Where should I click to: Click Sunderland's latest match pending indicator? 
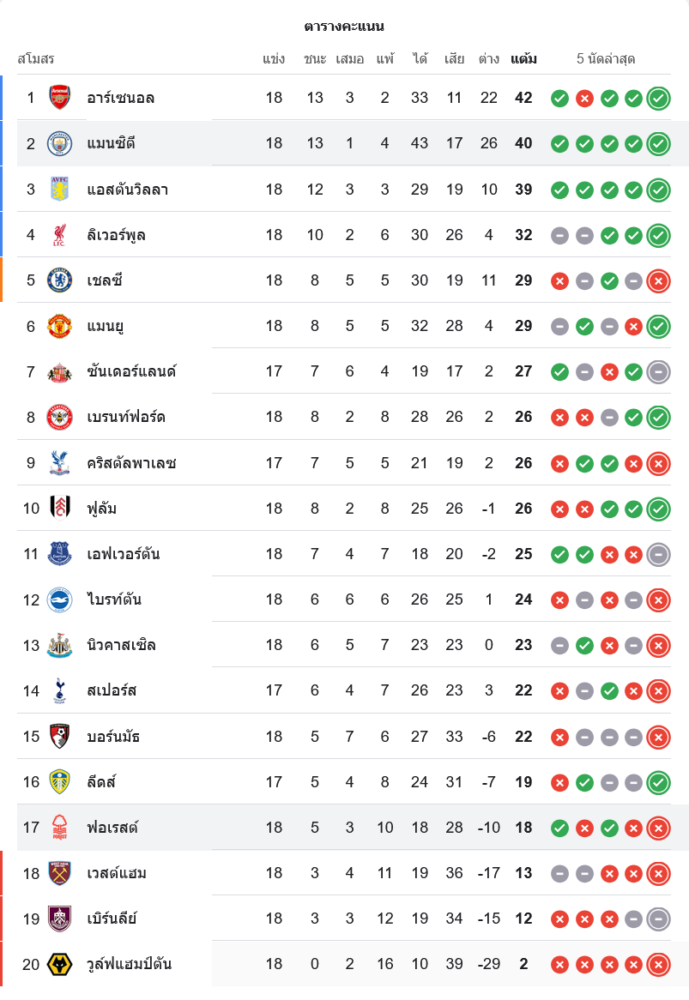658,372
